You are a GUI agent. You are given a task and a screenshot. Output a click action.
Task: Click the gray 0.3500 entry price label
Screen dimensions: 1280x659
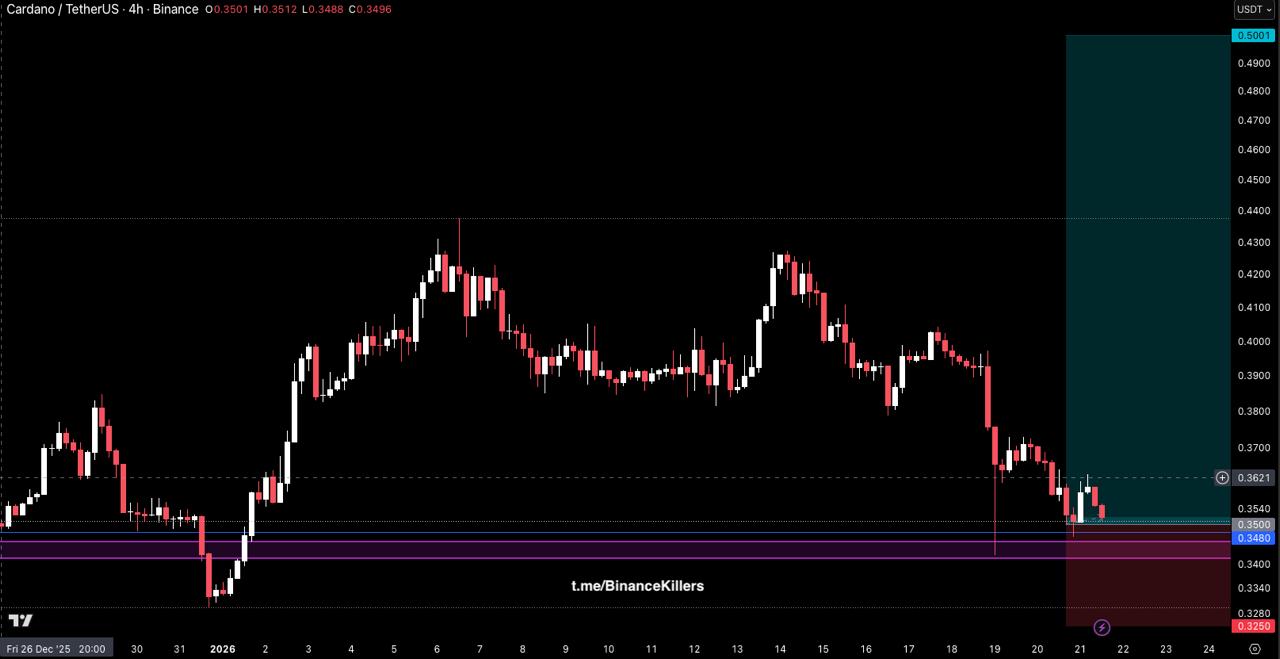pyautogui.click(x=1254, y=525)
